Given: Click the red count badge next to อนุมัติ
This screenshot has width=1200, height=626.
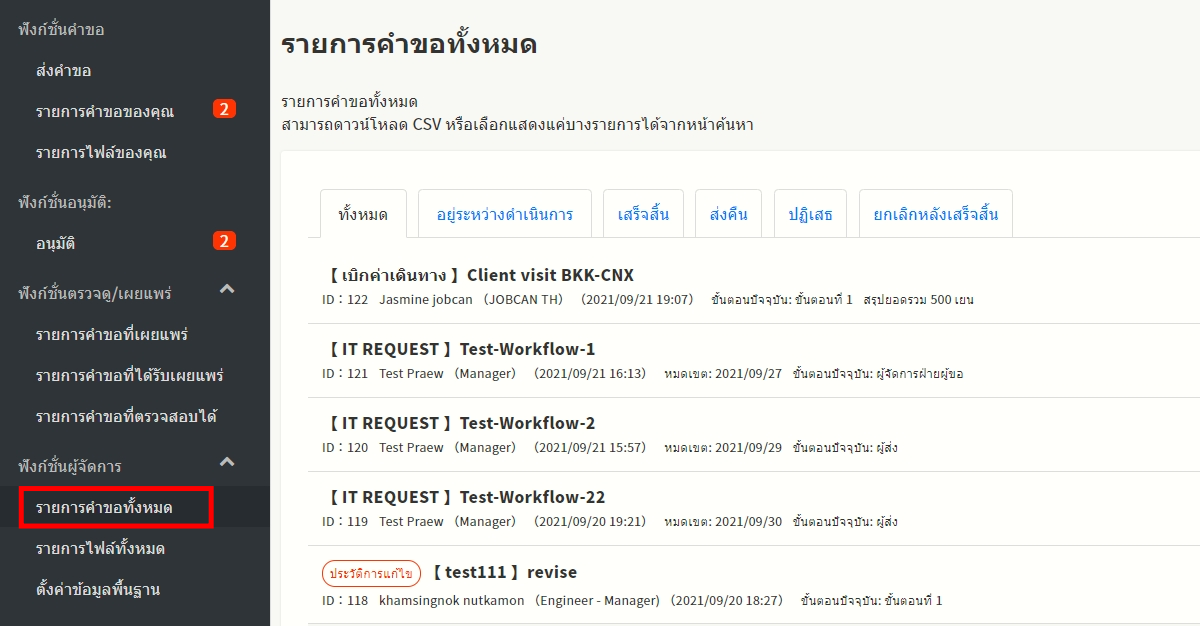Looking at the screenshot, I should coord(224,241).
